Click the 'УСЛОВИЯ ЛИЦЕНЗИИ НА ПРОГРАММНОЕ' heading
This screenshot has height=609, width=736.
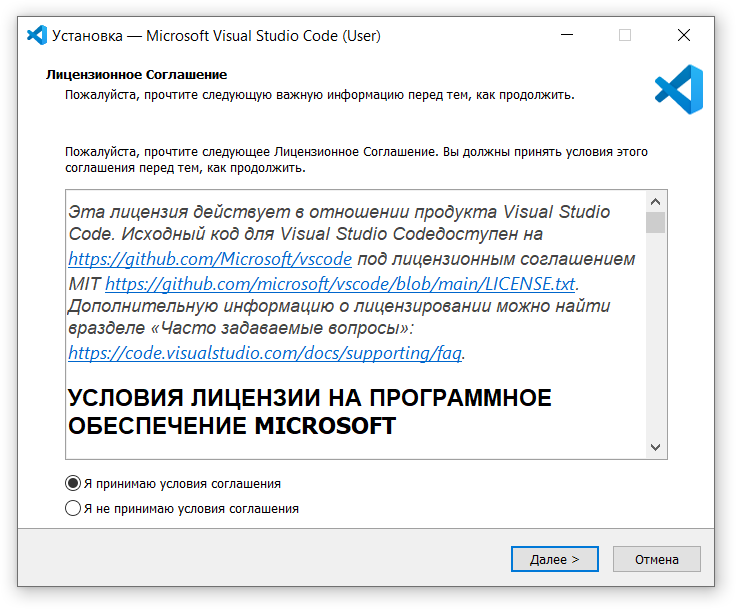310,397
